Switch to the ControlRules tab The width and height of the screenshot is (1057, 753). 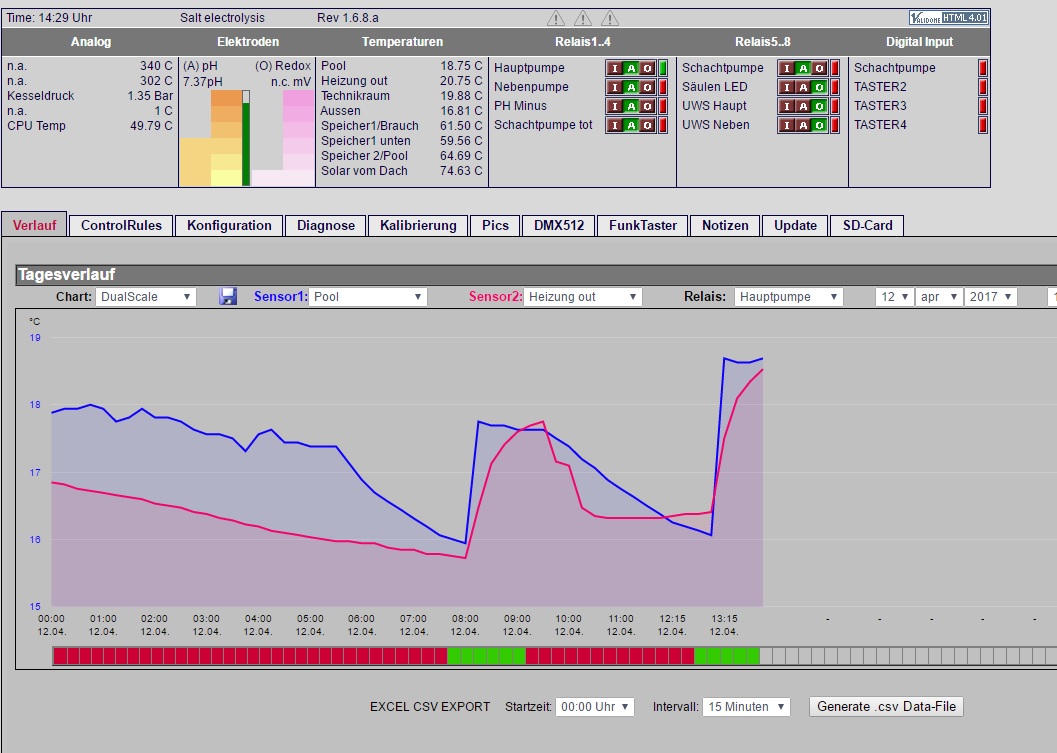click(x=121, y=225)
